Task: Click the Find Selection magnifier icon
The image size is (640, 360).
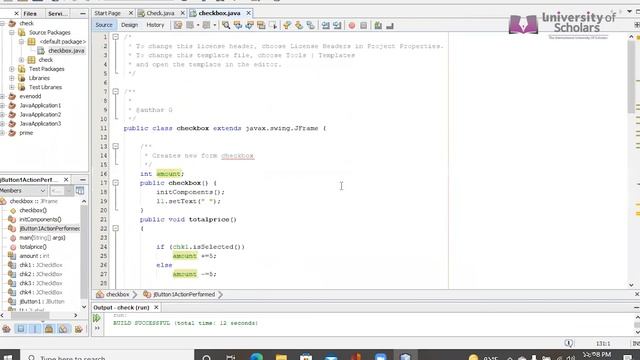Action: pos(226,25)
